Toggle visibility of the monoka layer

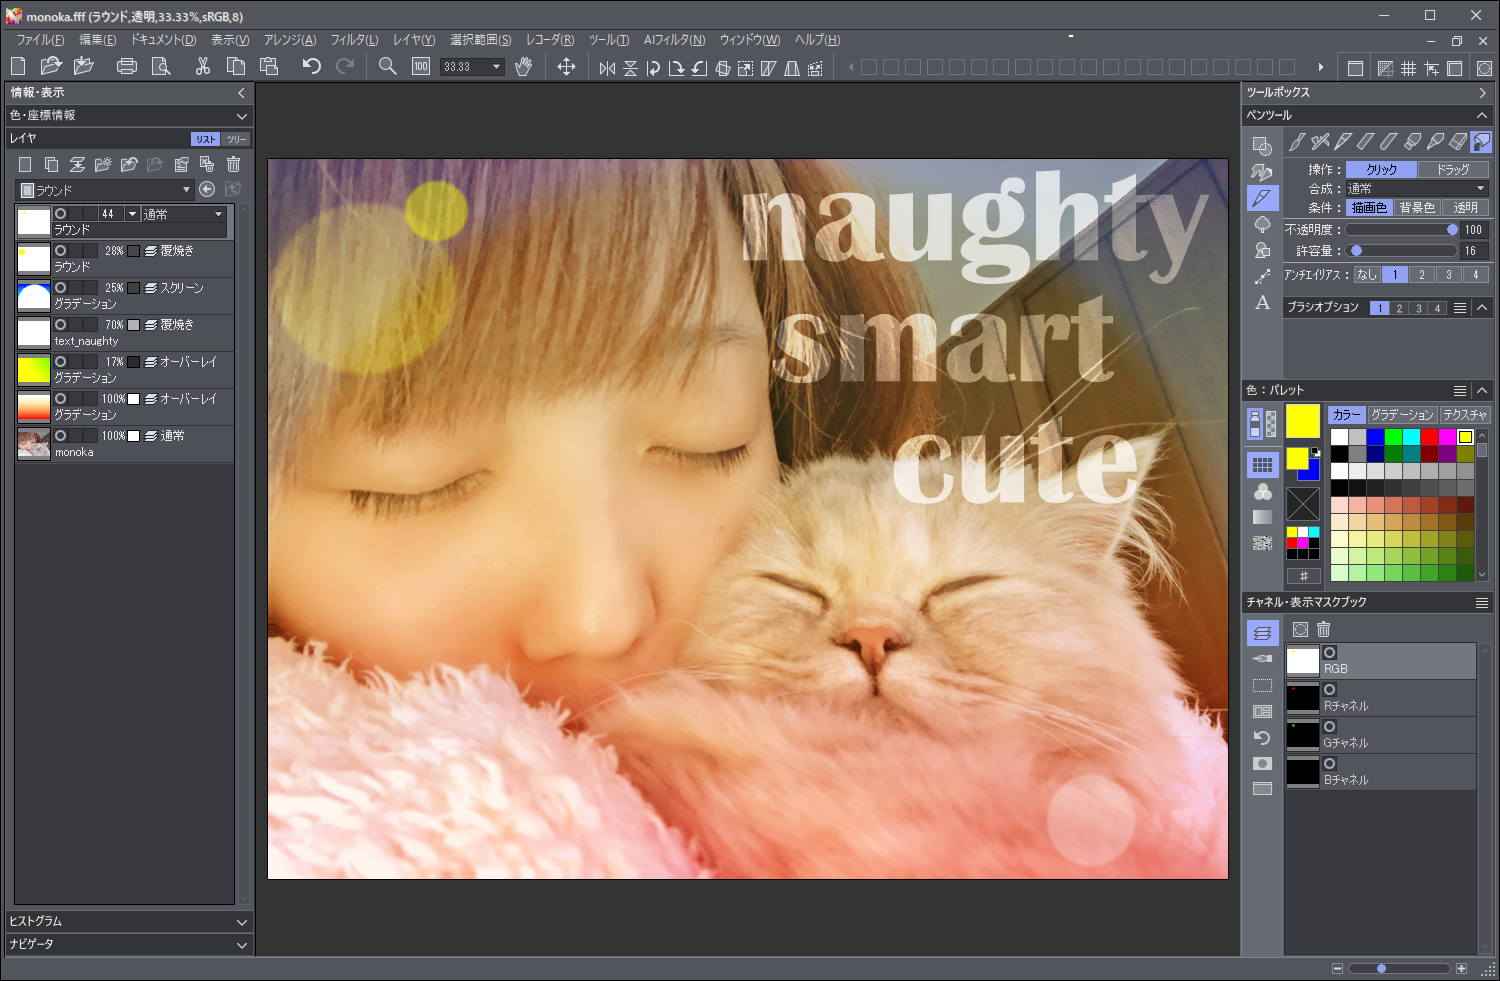point(60,436)
